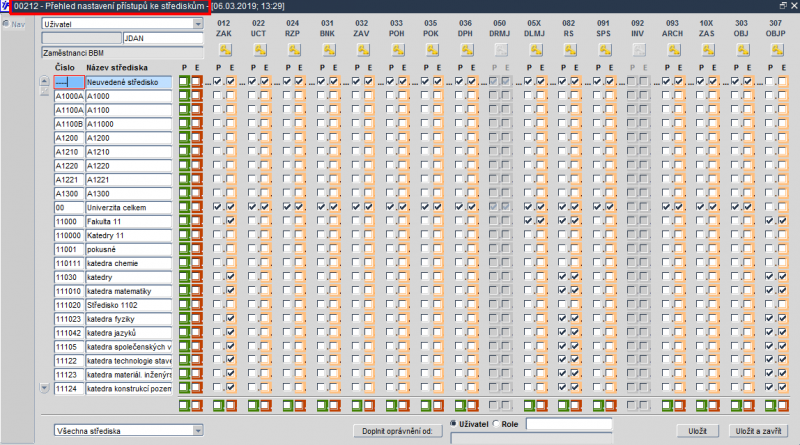The width and height of the screenshot is (800, 445).
Task: Click the key icon under 05X DLMJ
Action: tap(535, 50)
